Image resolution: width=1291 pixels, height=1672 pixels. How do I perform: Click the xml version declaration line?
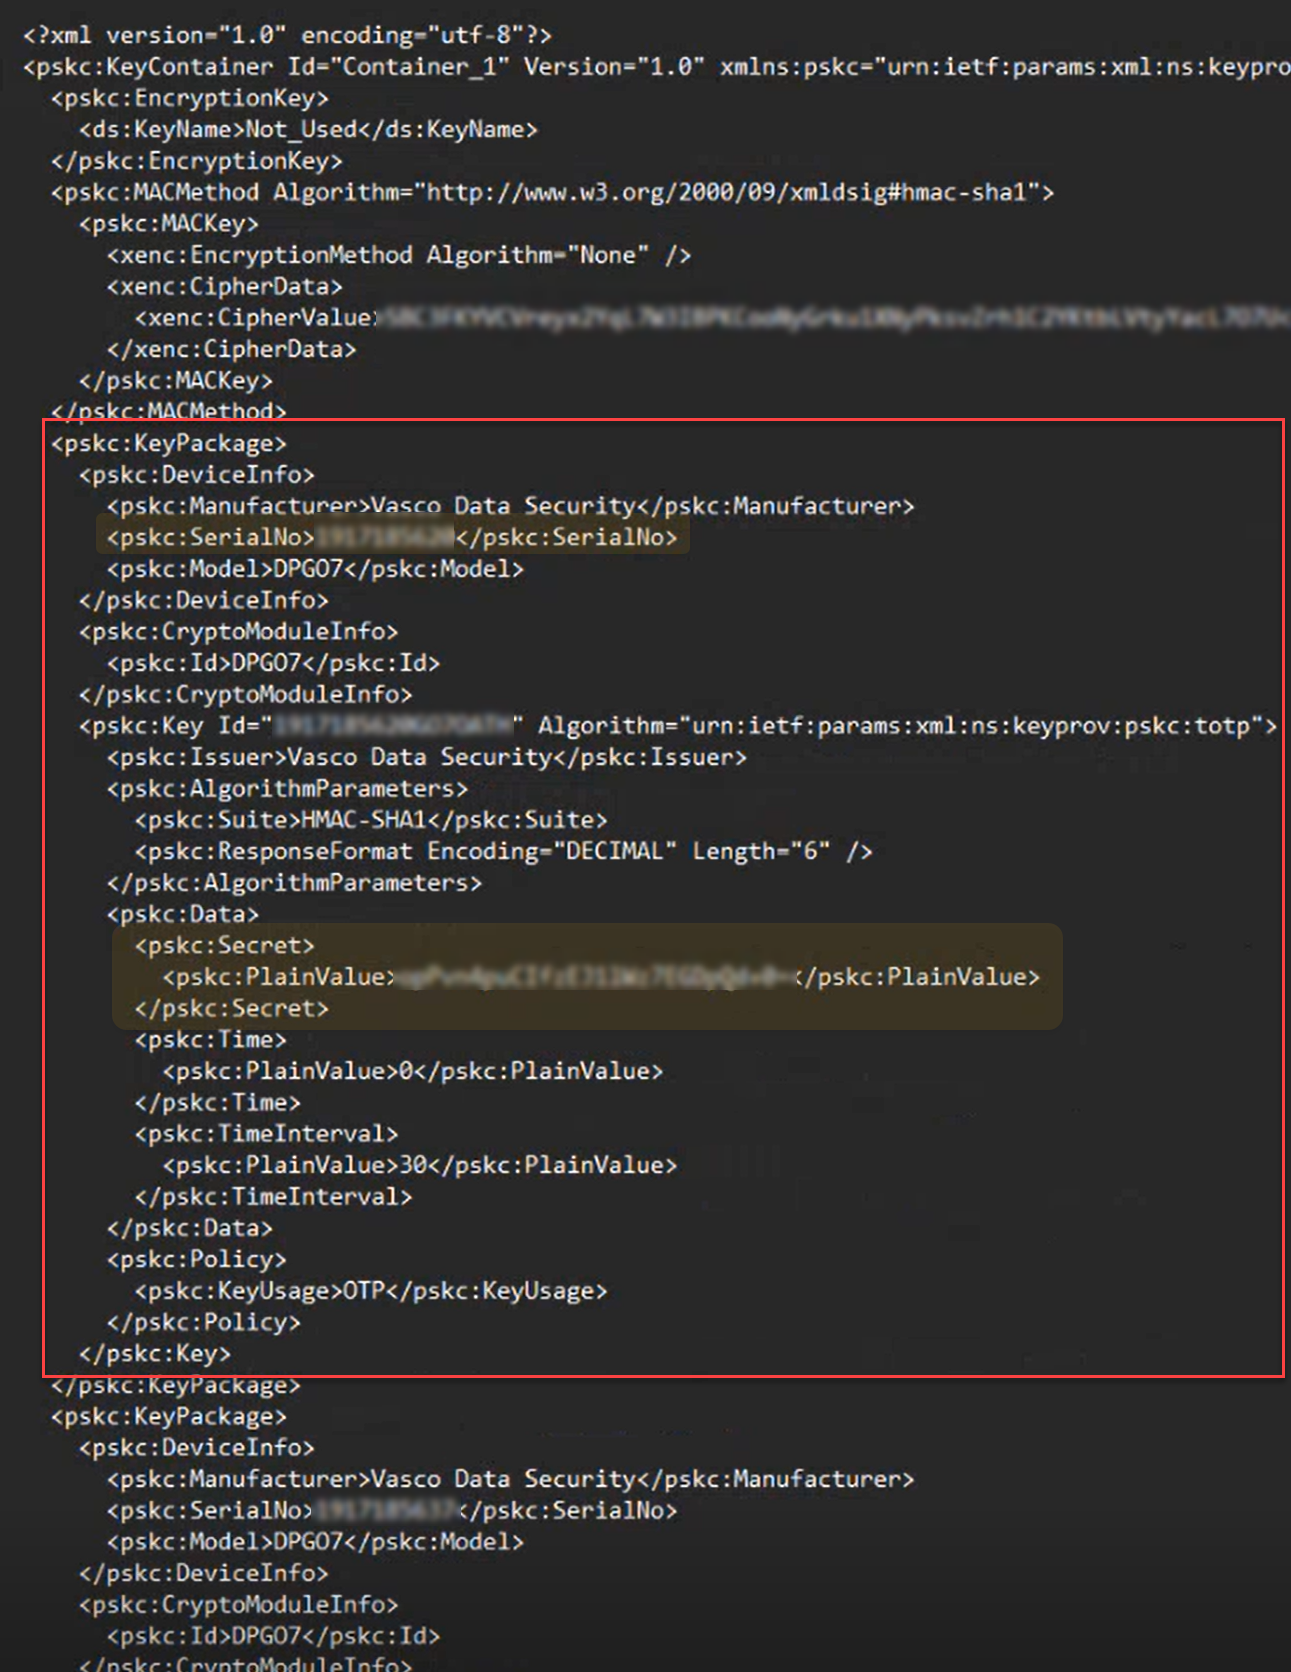click(287, 35)
